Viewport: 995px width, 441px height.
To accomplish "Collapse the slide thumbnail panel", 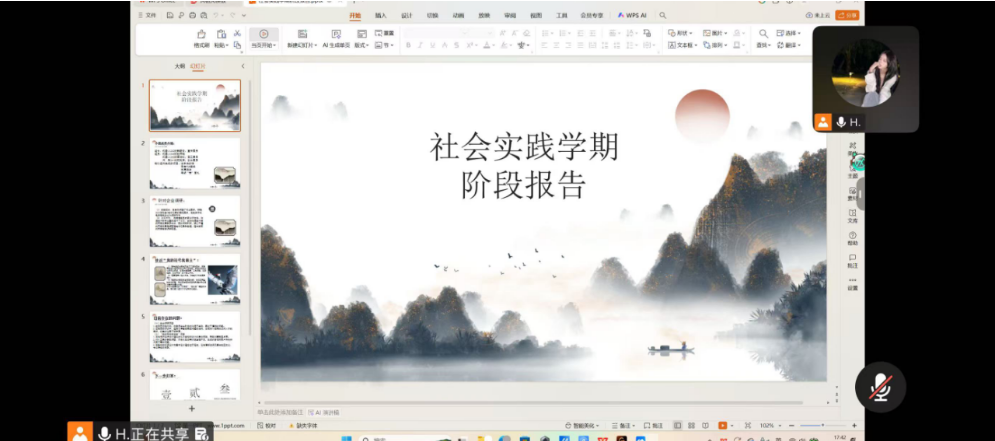I will click(242, 67).
